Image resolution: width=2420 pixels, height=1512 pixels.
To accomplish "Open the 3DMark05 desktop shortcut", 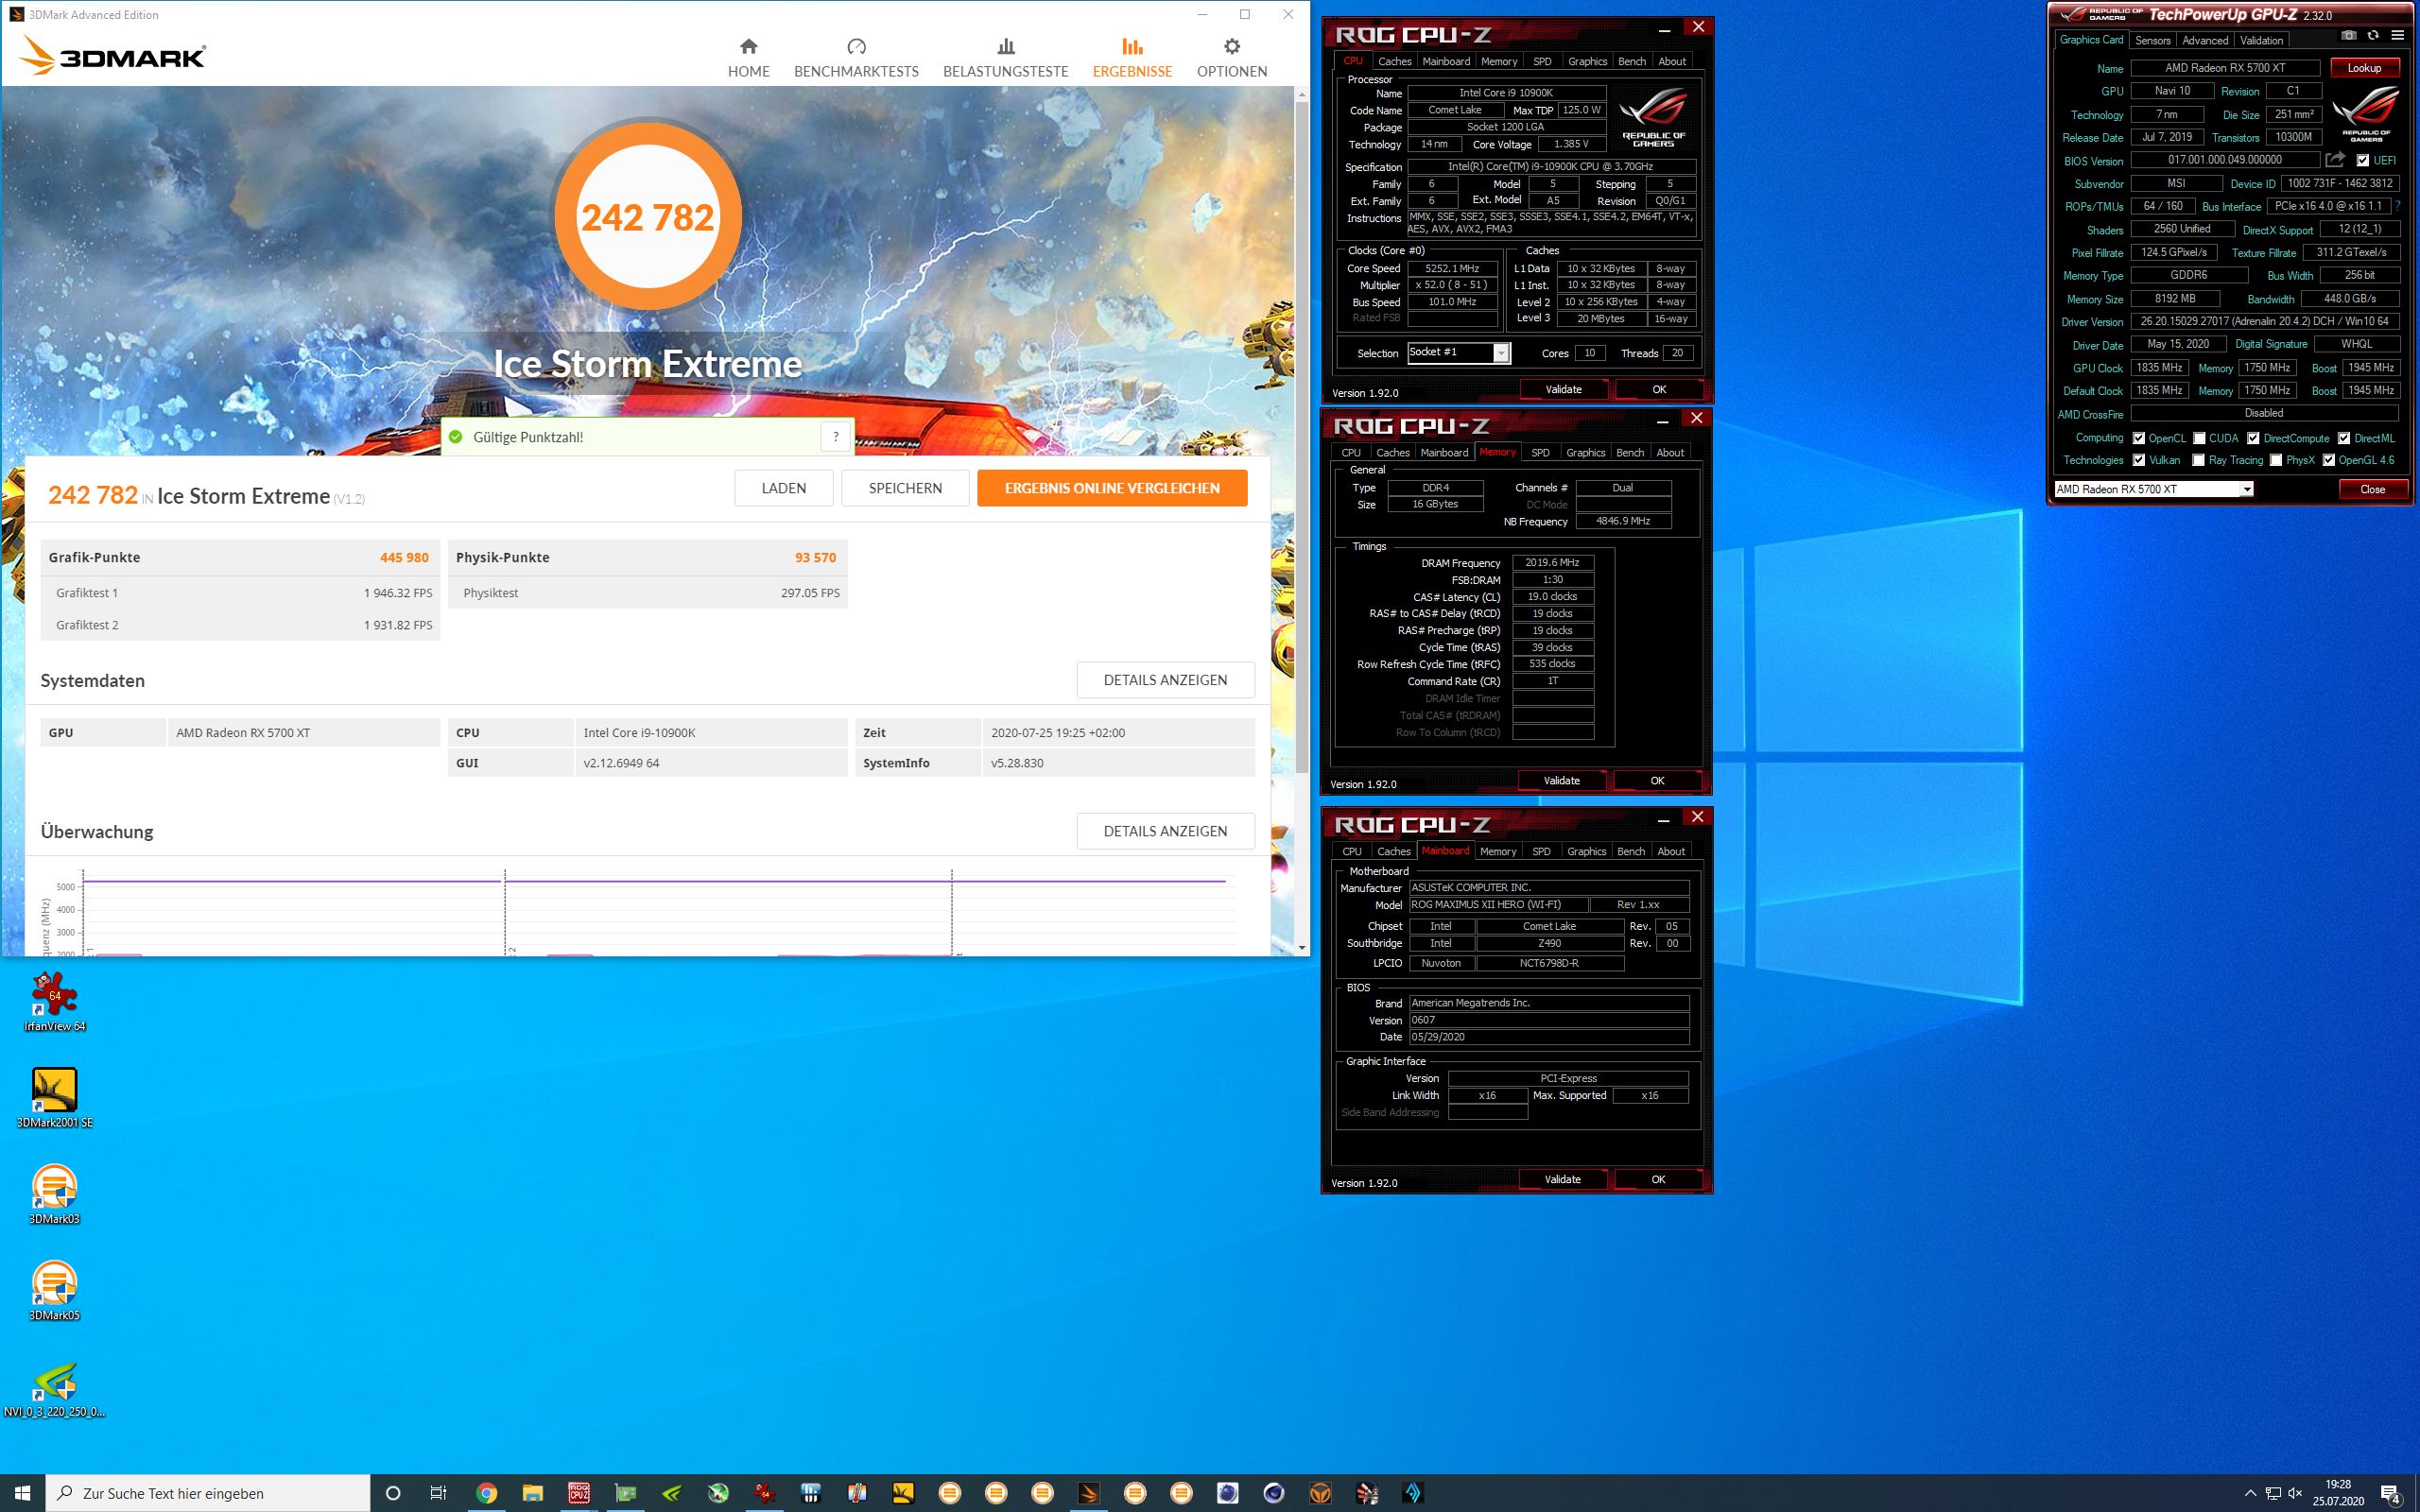I will click(x=54, y=1290).
